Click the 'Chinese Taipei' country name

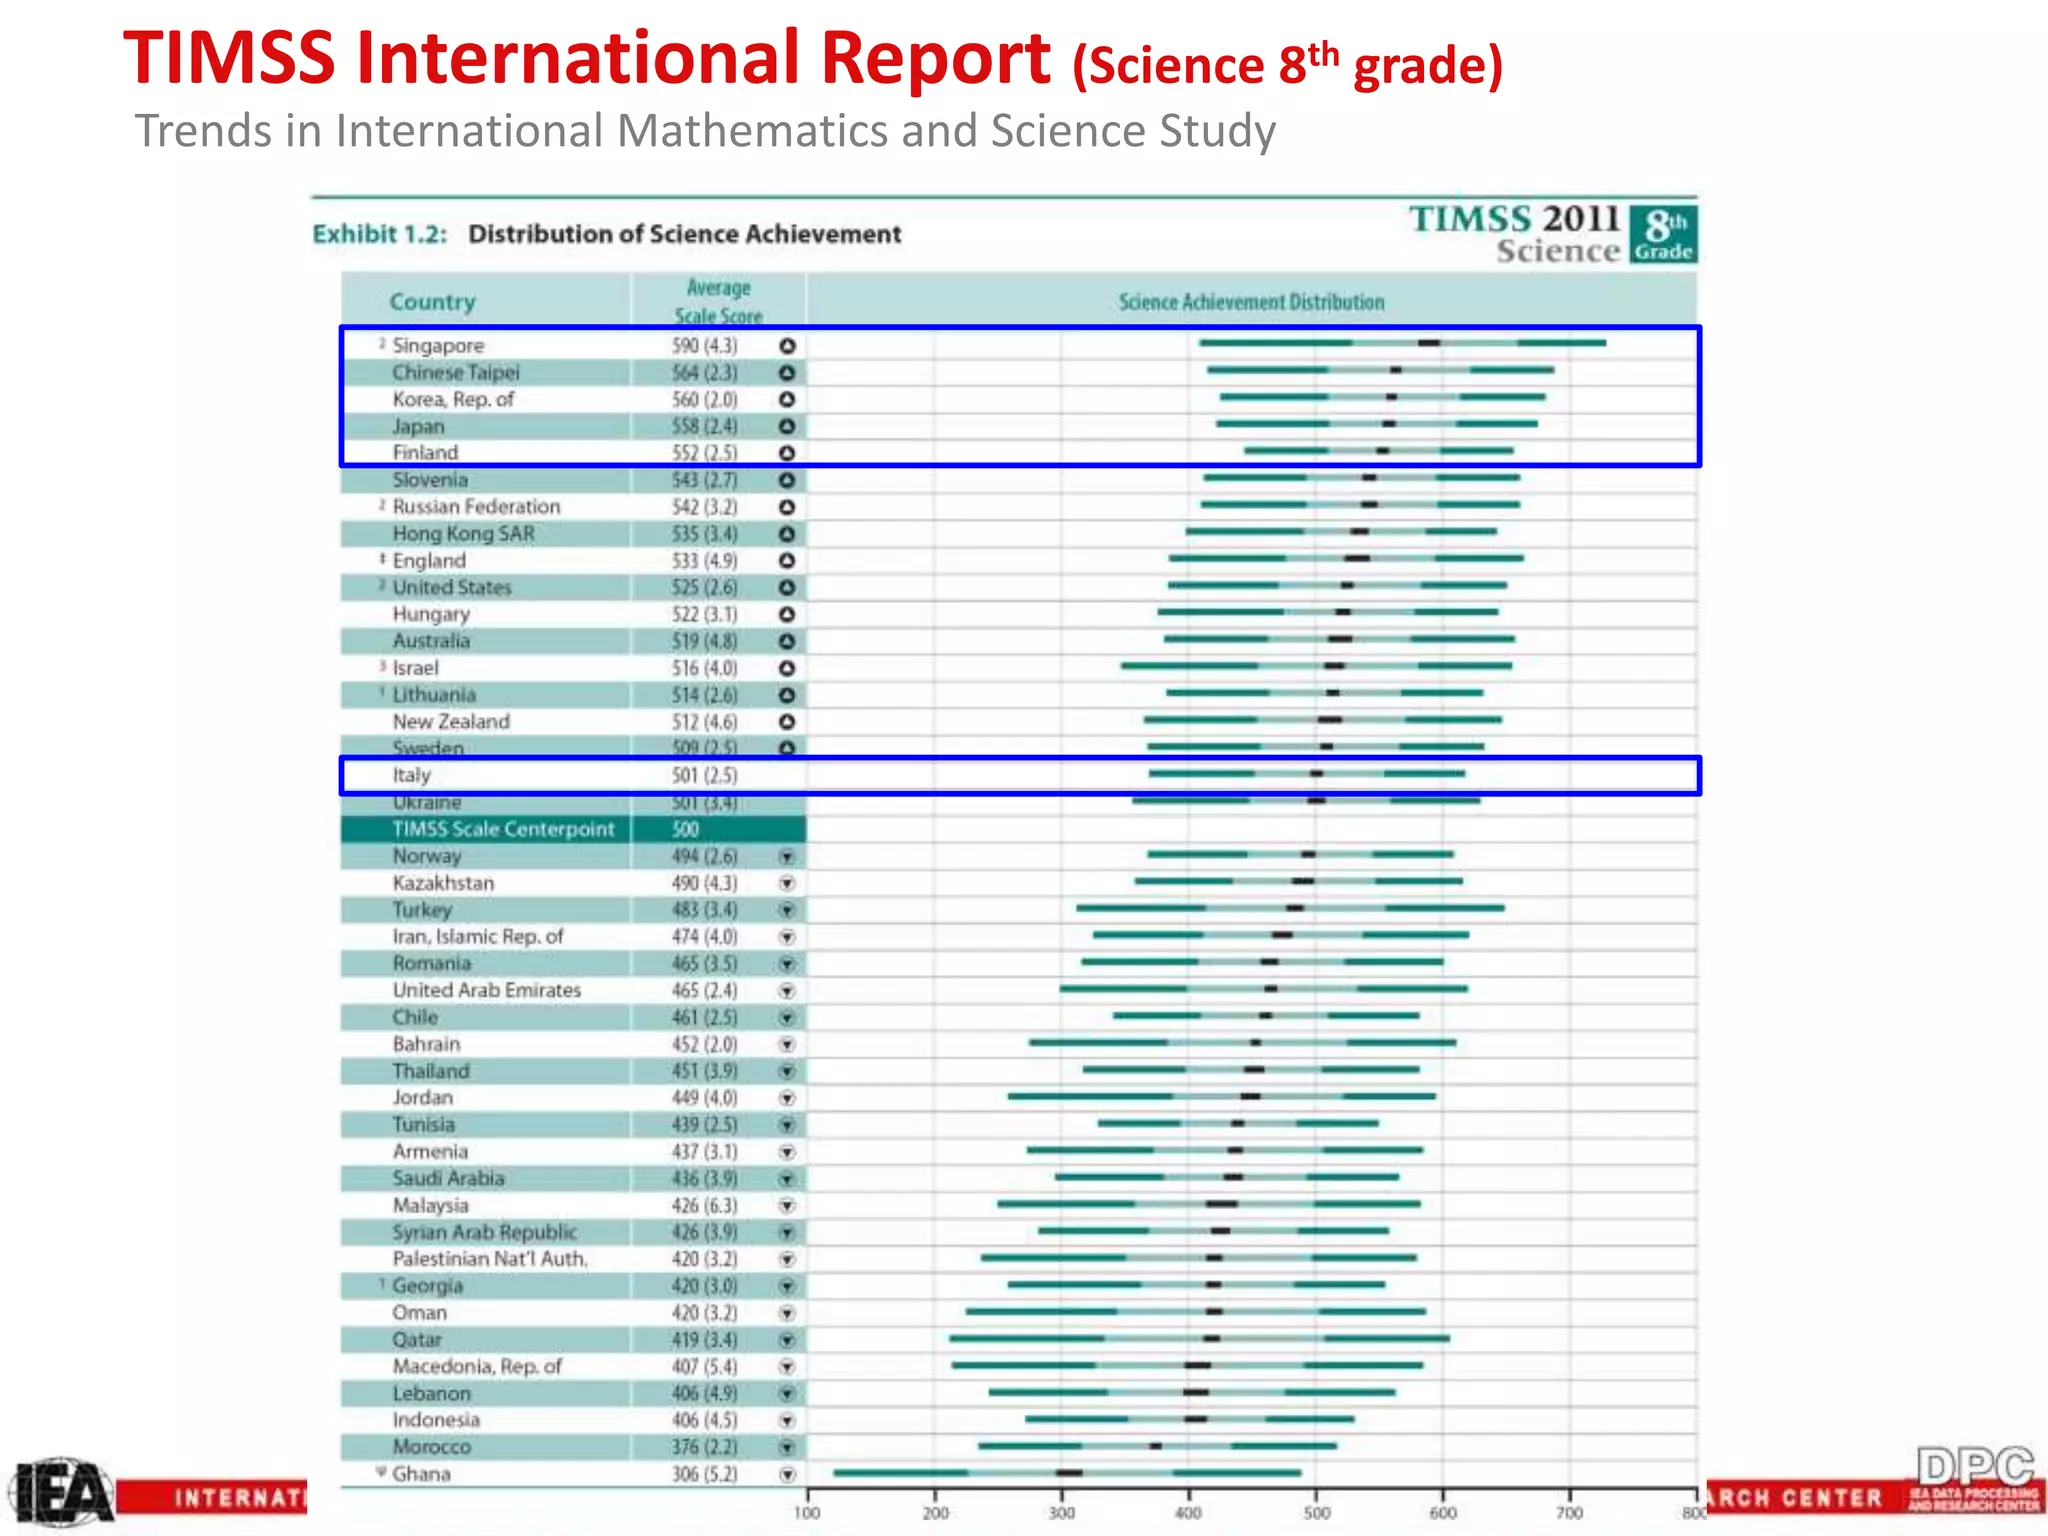[x=456, y=373]
